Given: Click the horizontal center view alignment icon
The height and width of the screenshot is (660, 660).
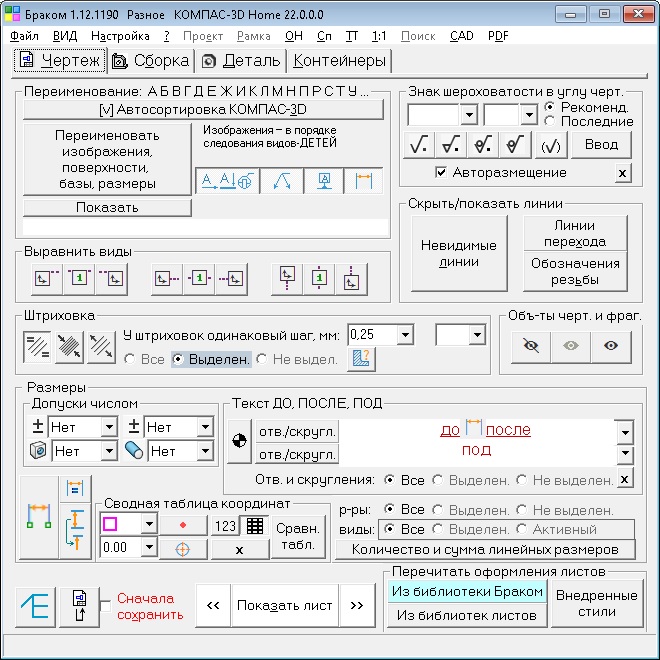Looking at the screenshot, I should click(x=199, y=279).
